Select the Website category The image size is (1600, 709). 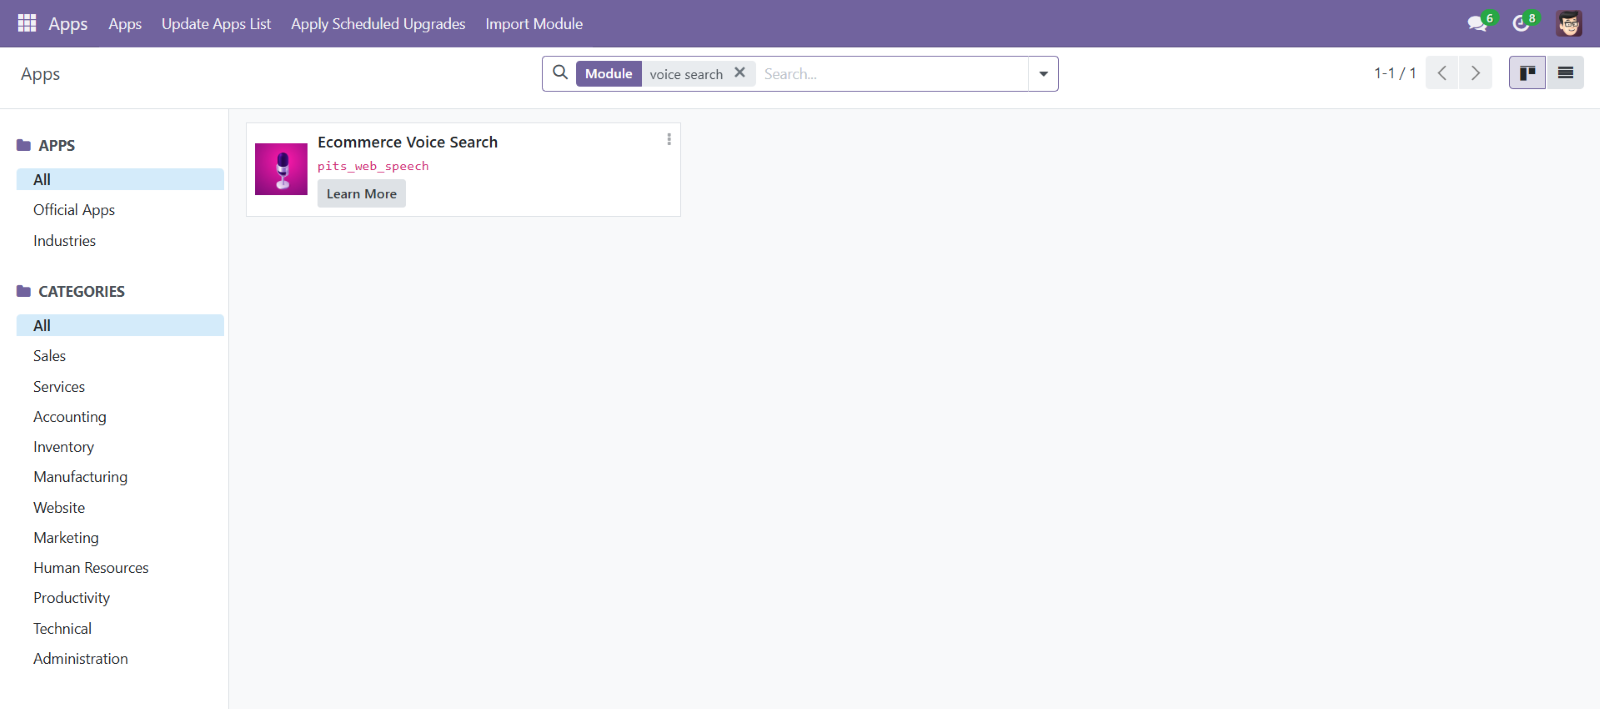(59, 508)
